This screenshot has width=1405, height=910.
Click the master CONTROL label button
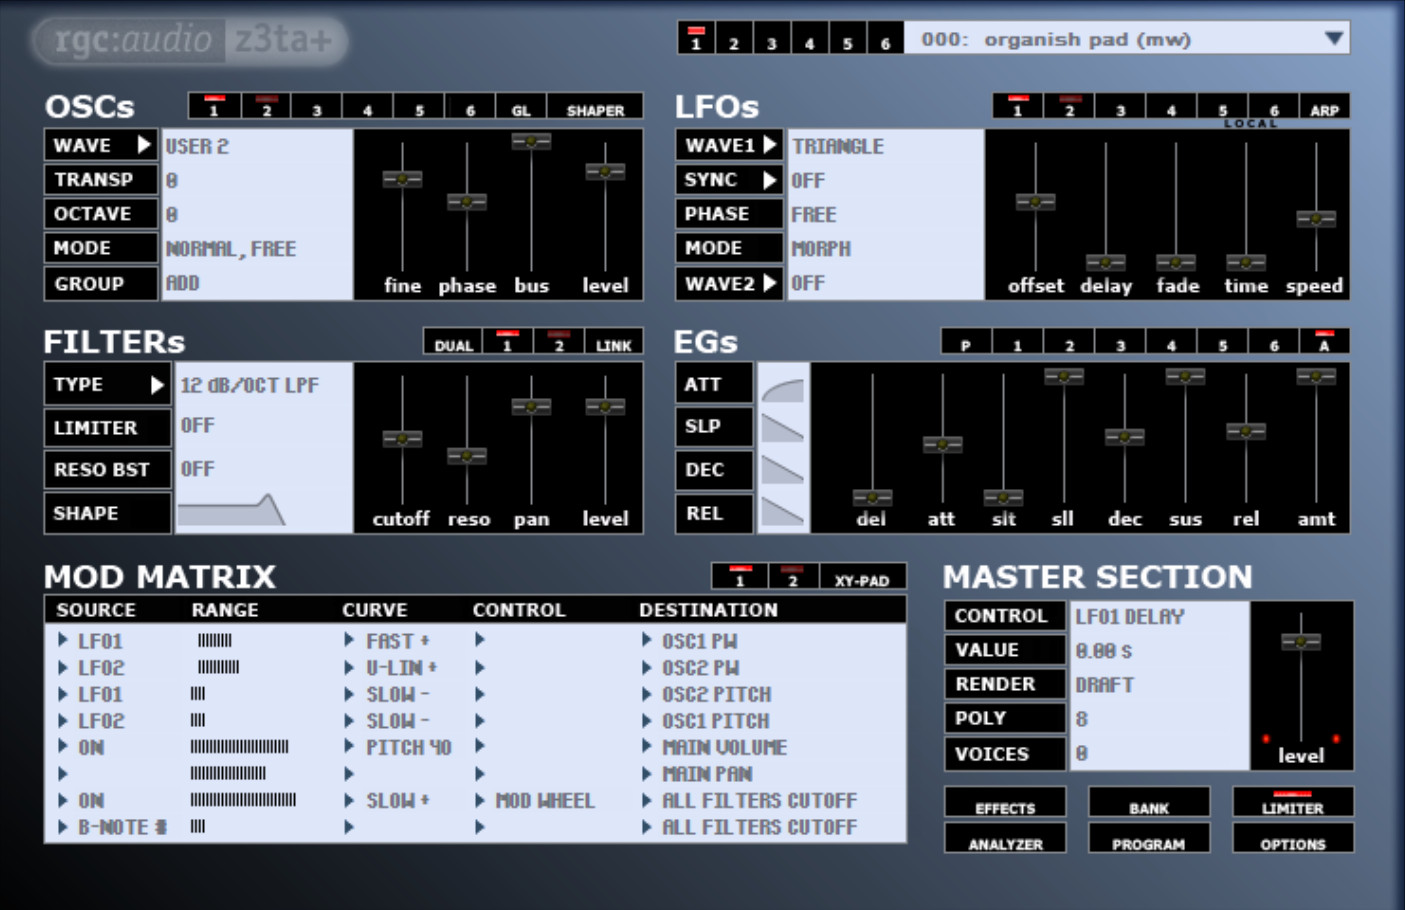(1004, 616)
